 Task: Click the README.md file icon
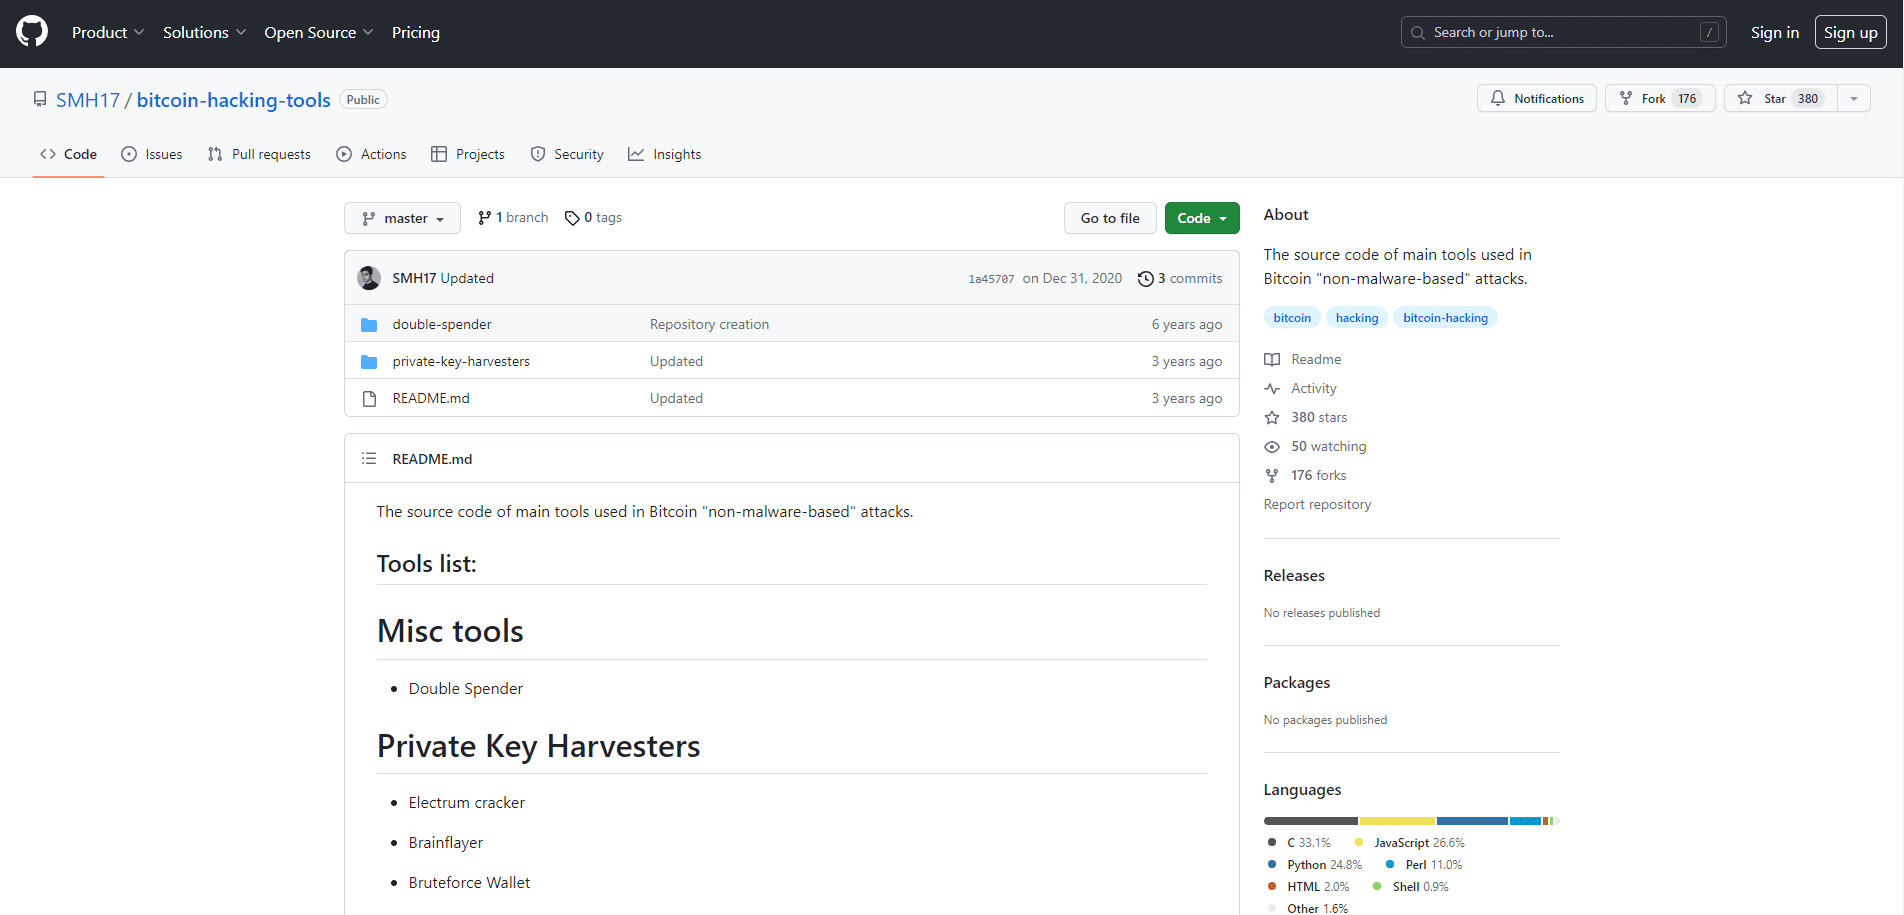369,399
